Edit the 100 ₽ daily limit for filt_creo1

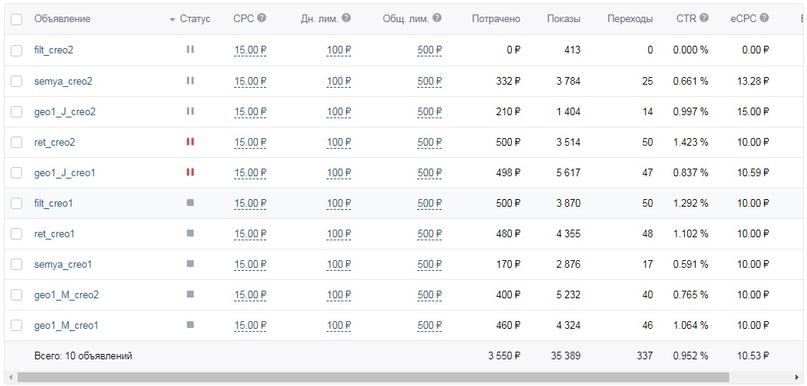point(339,203)
